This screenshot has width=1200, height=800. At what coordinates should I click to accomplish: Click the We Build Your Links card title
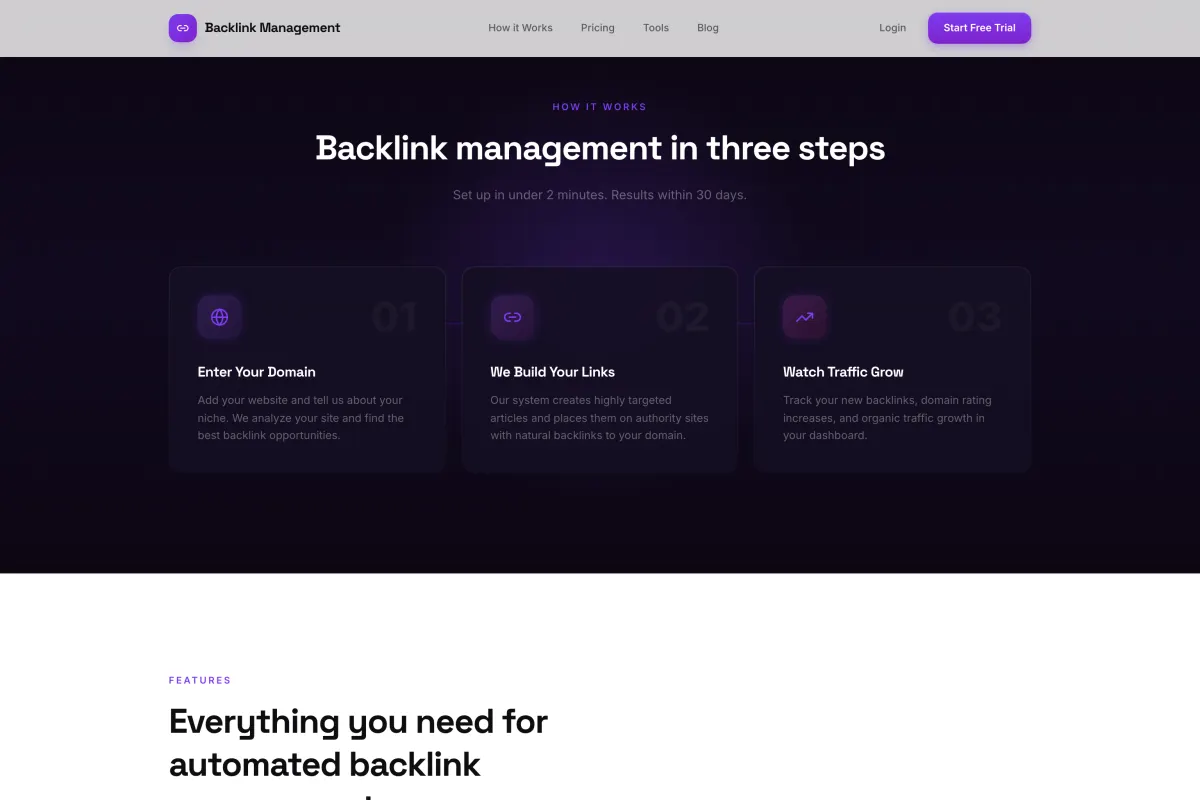[x=552, y=372]
